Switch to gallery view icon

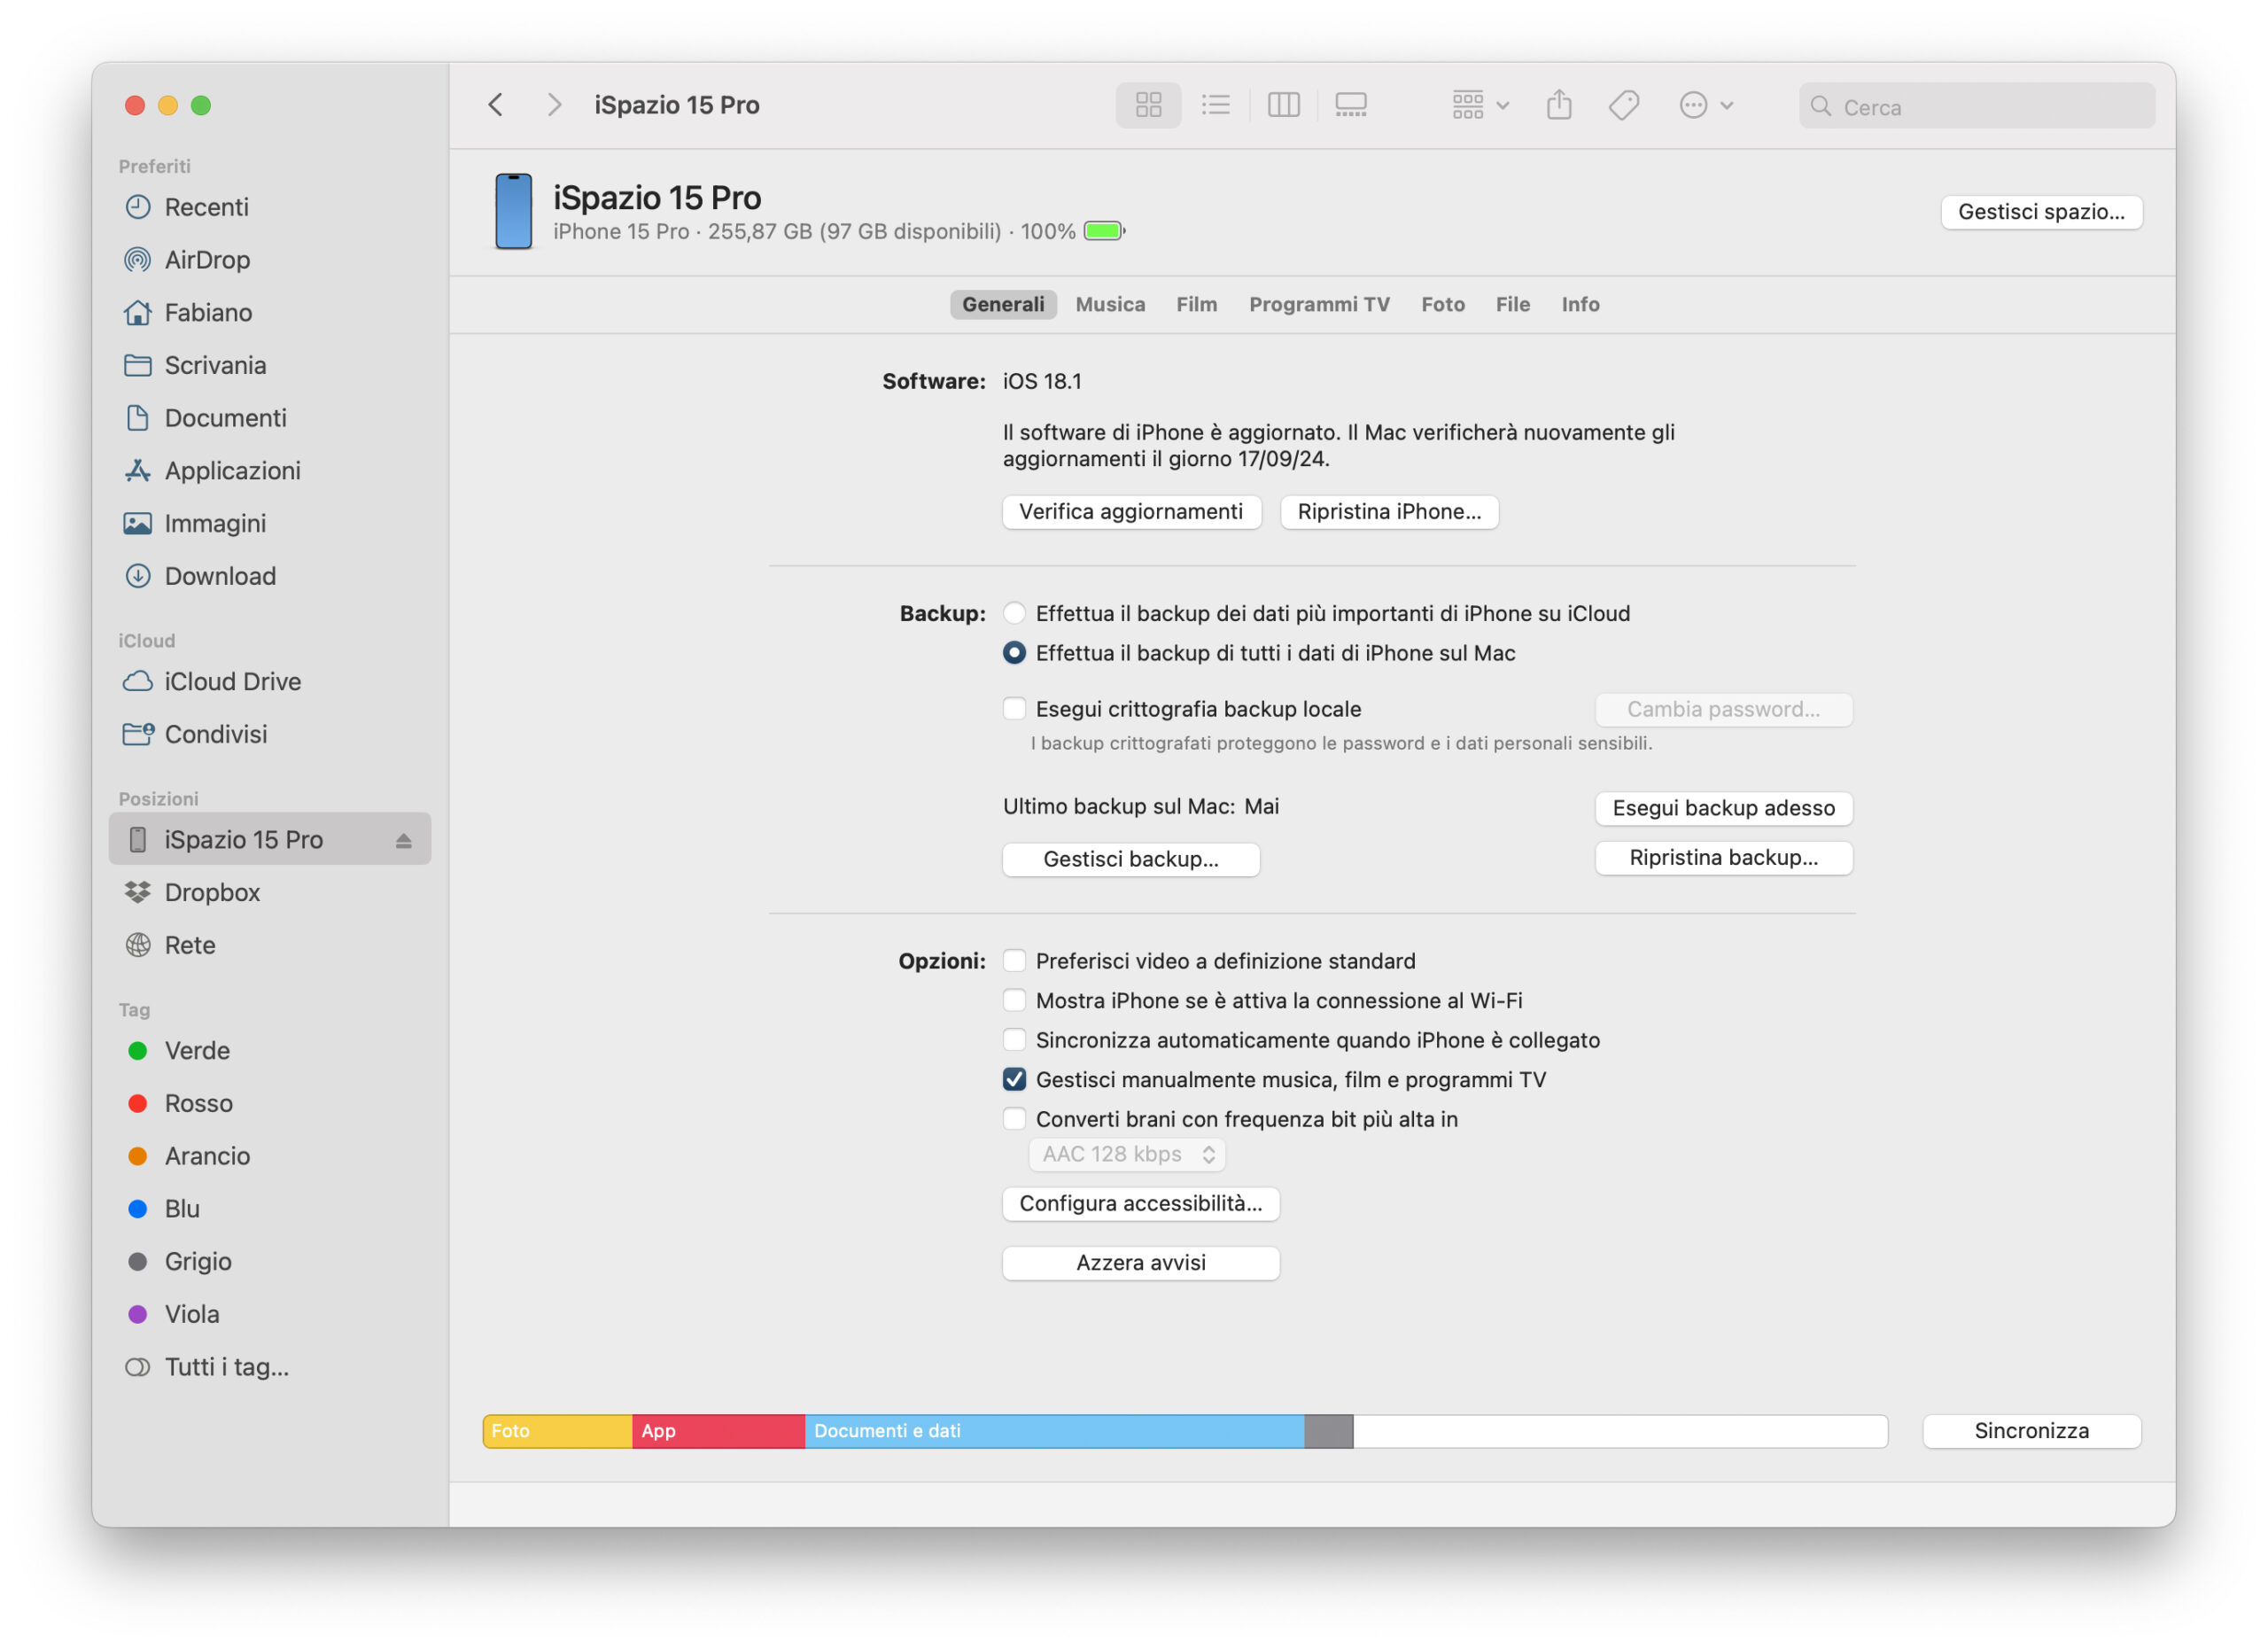click(x=1350, y=105)
